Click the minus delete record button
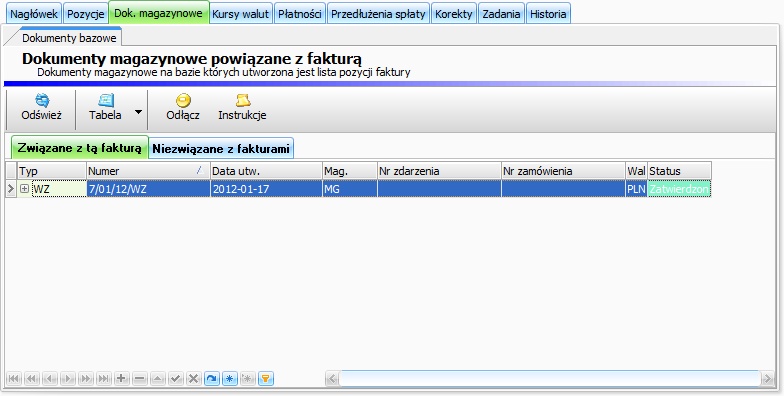The height and width of the screenshot is (396, 784). pyautogui.click(x=140, y=378)
